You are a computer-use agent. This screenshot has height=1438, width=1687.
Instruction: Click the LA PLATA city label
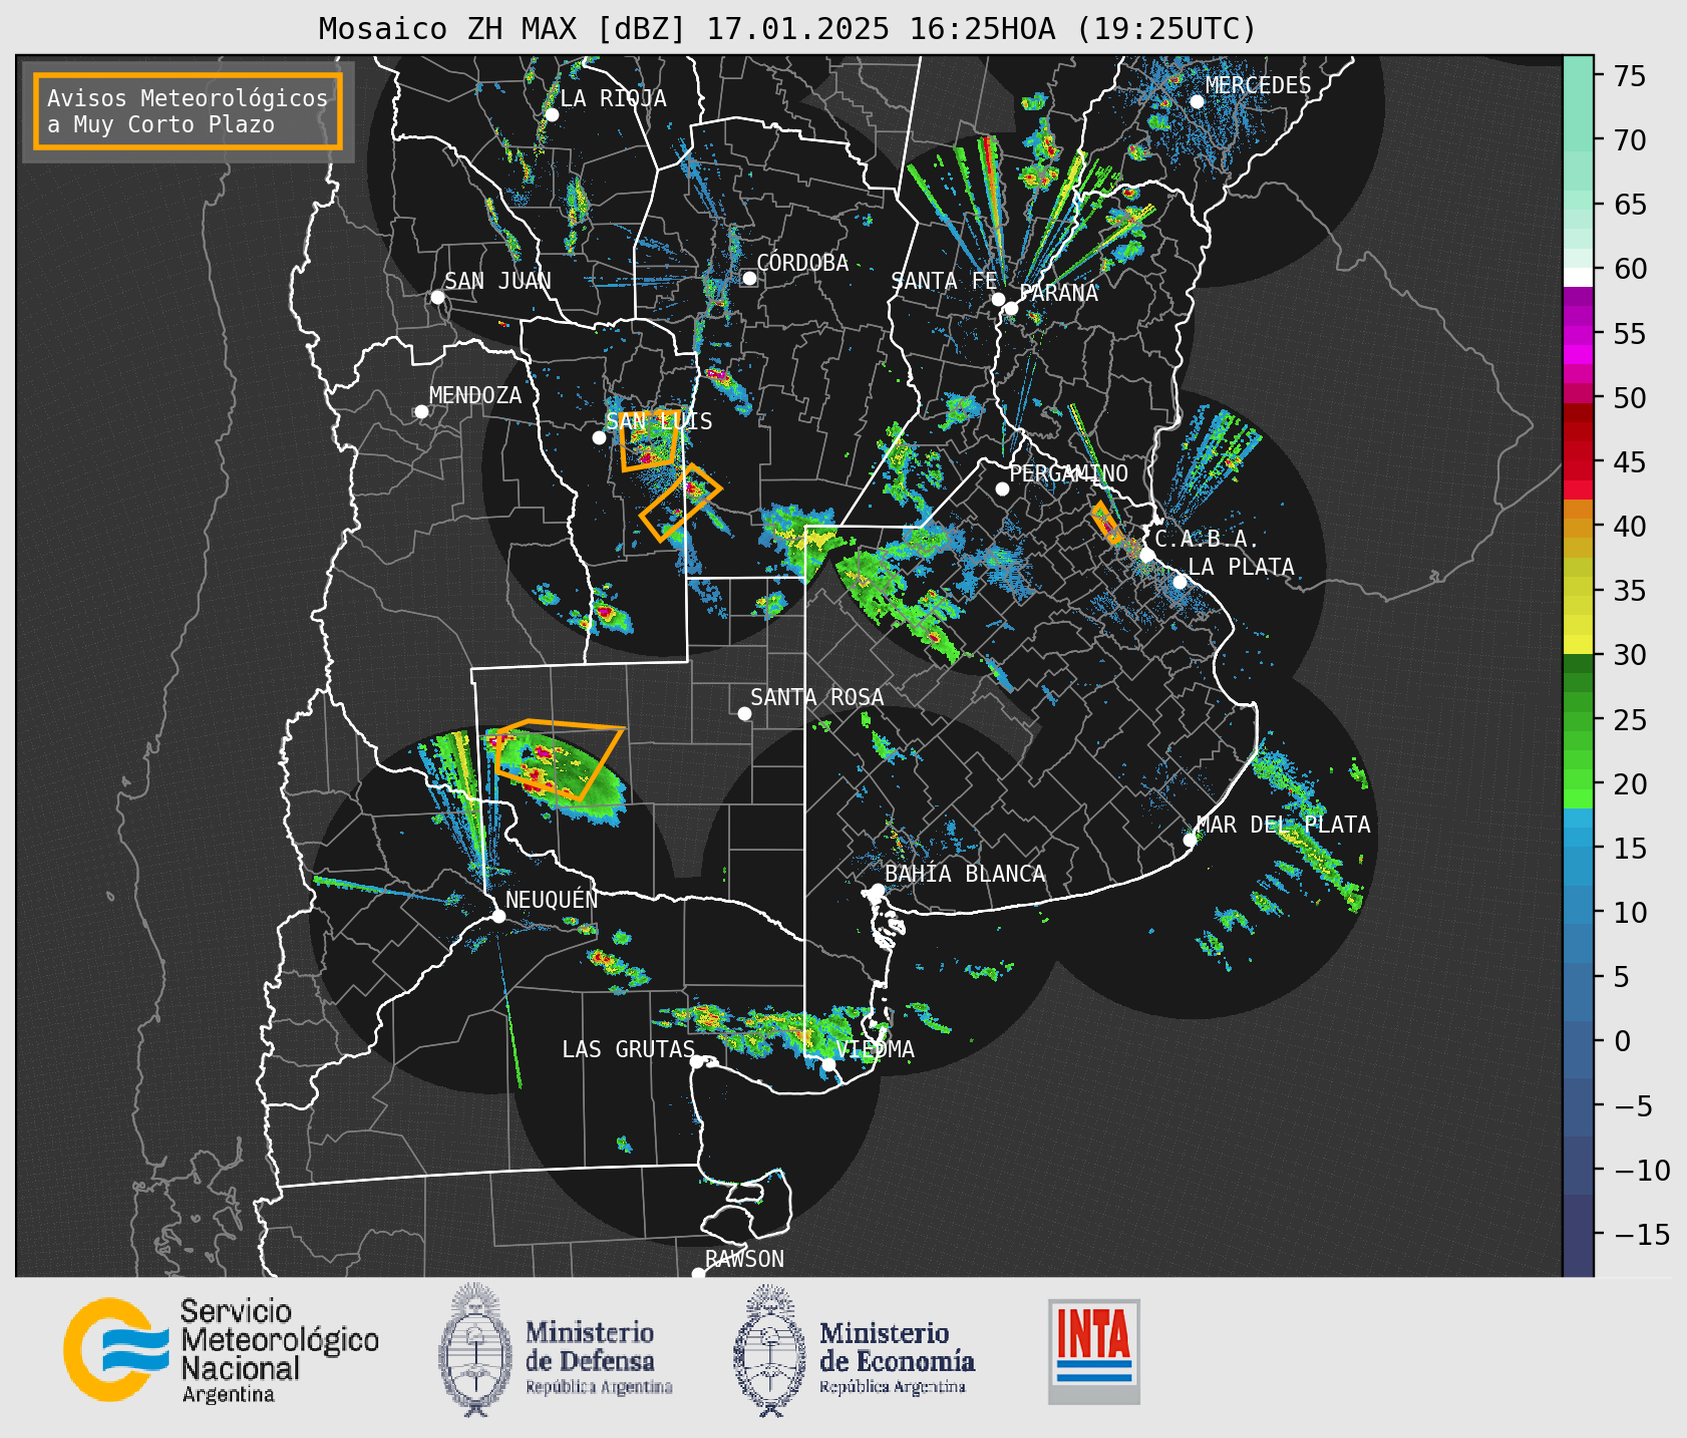click(1241, 567)
